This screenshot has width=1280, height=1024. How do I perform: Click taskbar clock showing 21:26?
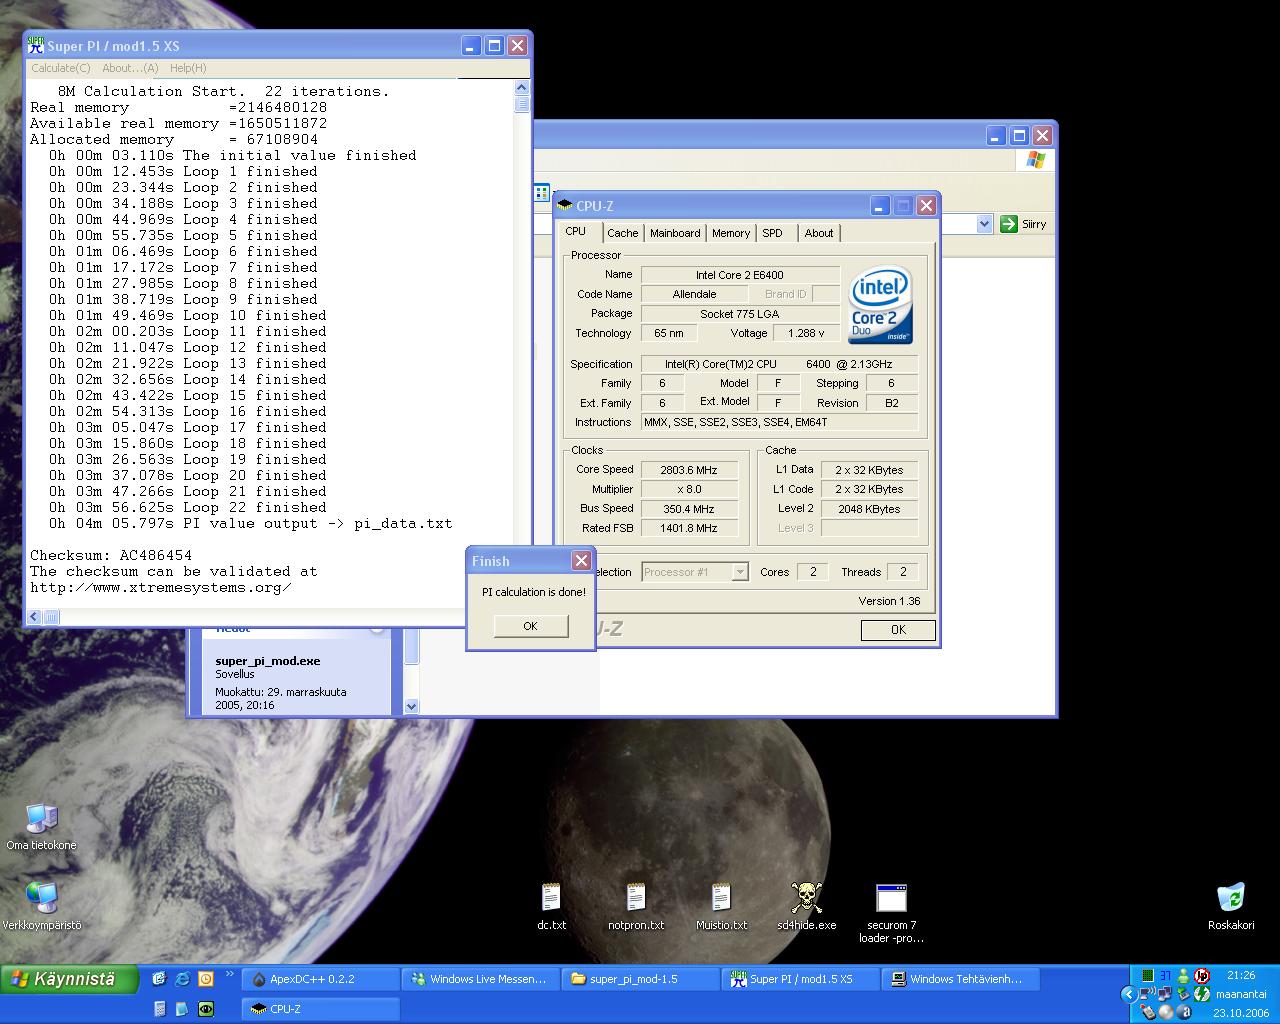coord(1240,975)
